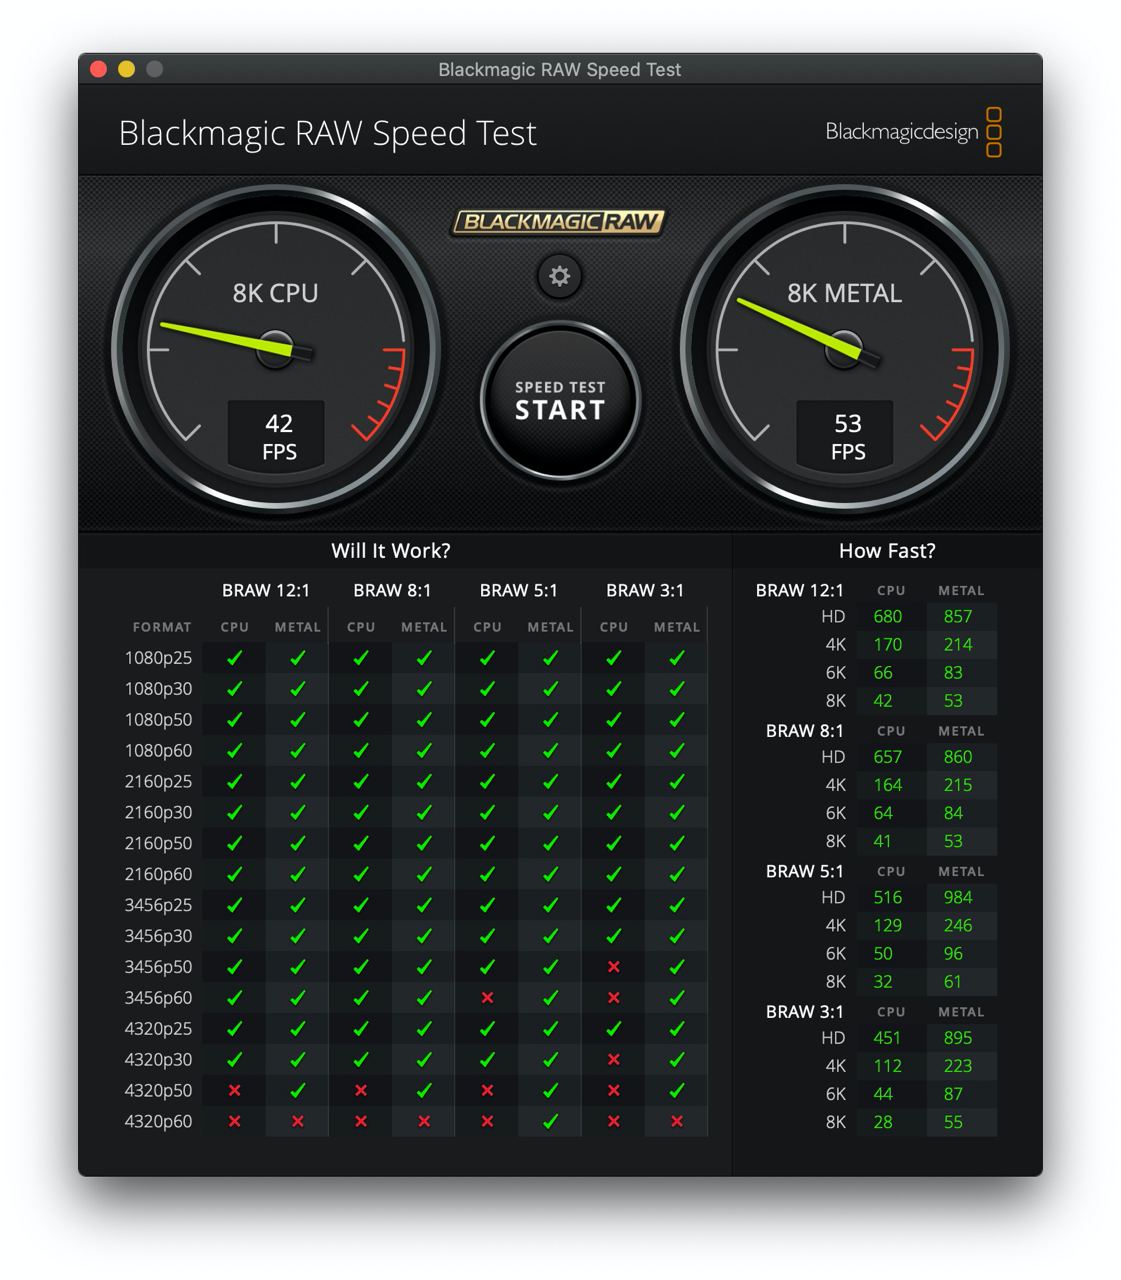
Task: Click the 8K METAL gauge dial
Action: point(845,349)
